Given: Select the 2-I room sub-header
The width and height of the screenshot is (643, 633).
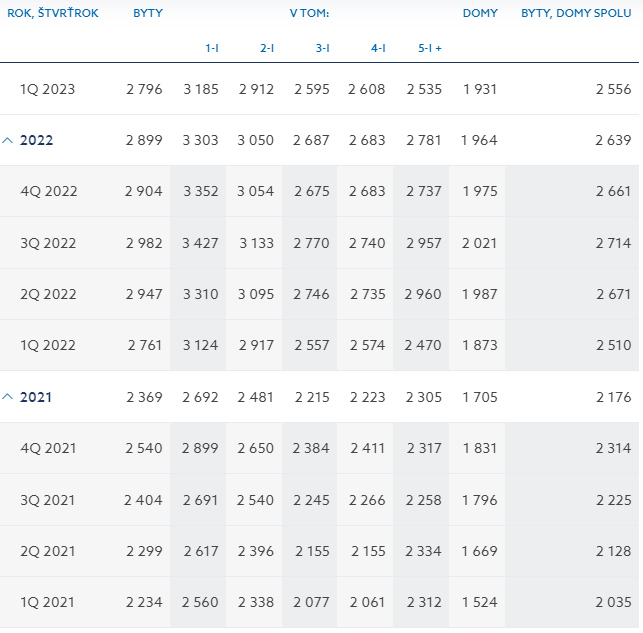Looking at the screenshot, I should (x=267, y=48).
